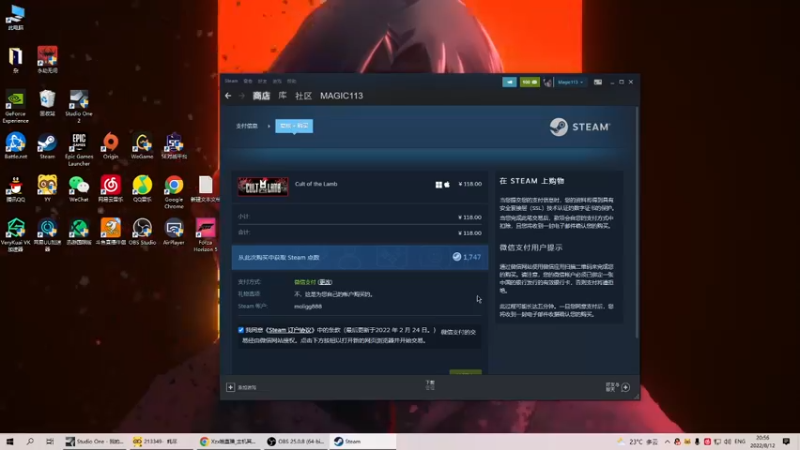Open the Windows Start menu
800x450 pixels.
pos(10,441)
